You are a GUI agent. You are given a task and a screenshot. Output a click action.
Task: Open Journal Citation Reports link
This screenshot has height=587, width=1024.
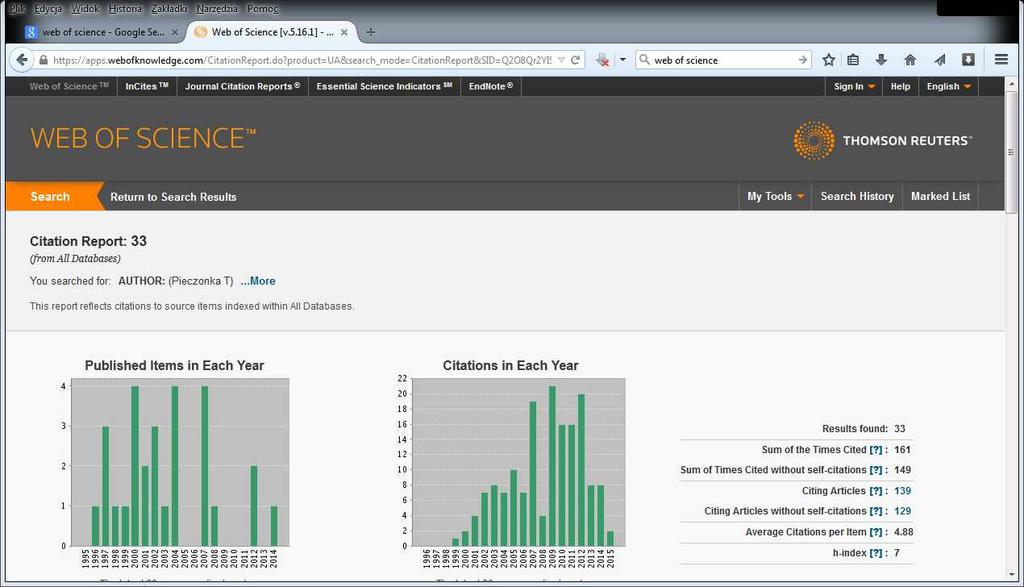click(x=242, y=86)
